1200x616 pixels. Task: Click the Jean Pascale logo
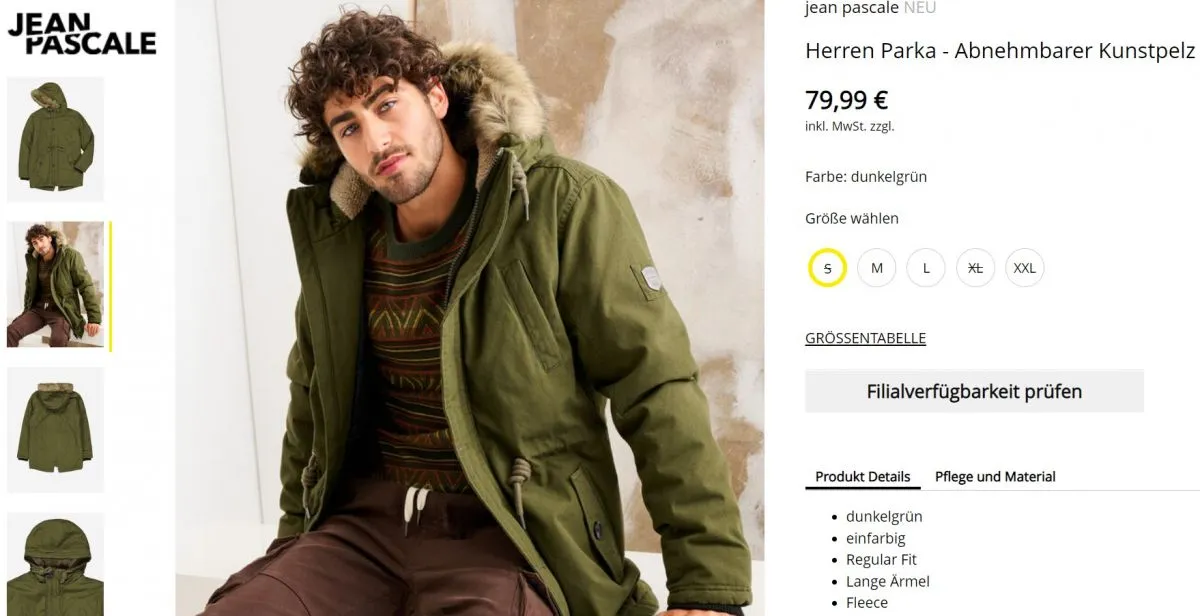click(82, 32)
